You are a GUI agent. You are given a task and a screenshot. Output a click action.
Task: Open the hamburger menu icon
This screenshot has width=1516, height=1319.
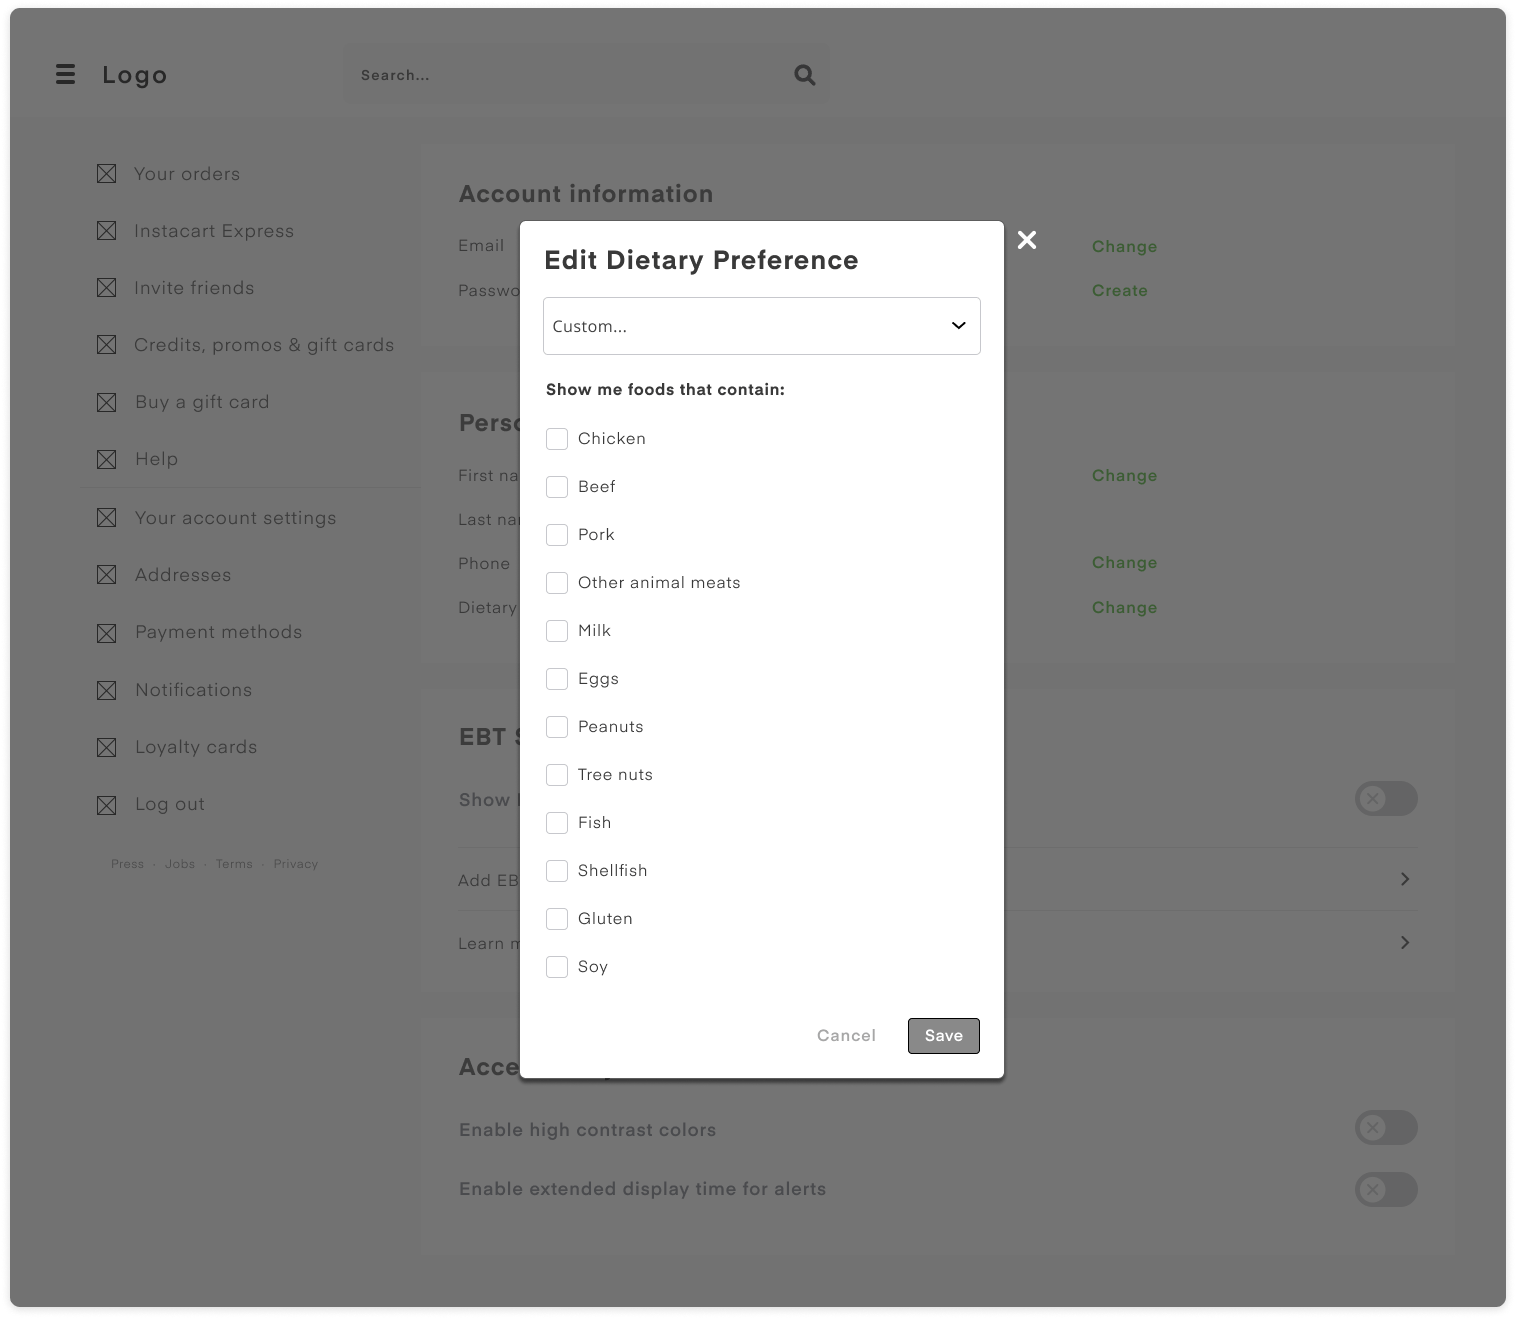coord(66,75)
